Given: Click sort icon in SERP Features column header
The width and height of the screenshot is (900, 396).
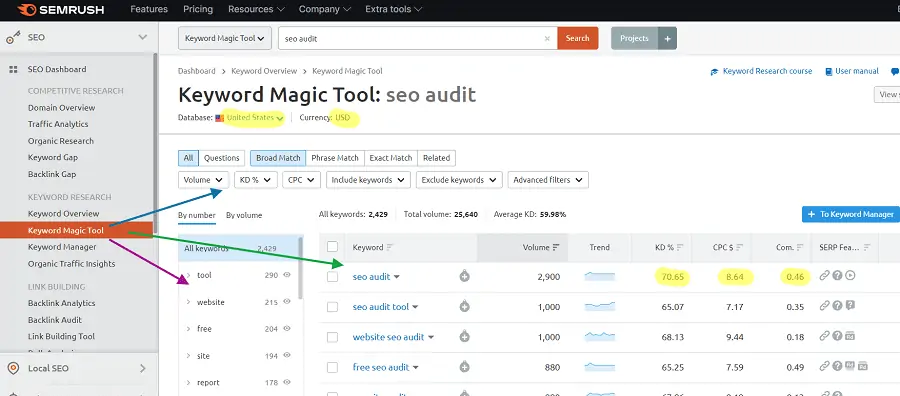Looking at the screenshot, I should coord(867,247).
